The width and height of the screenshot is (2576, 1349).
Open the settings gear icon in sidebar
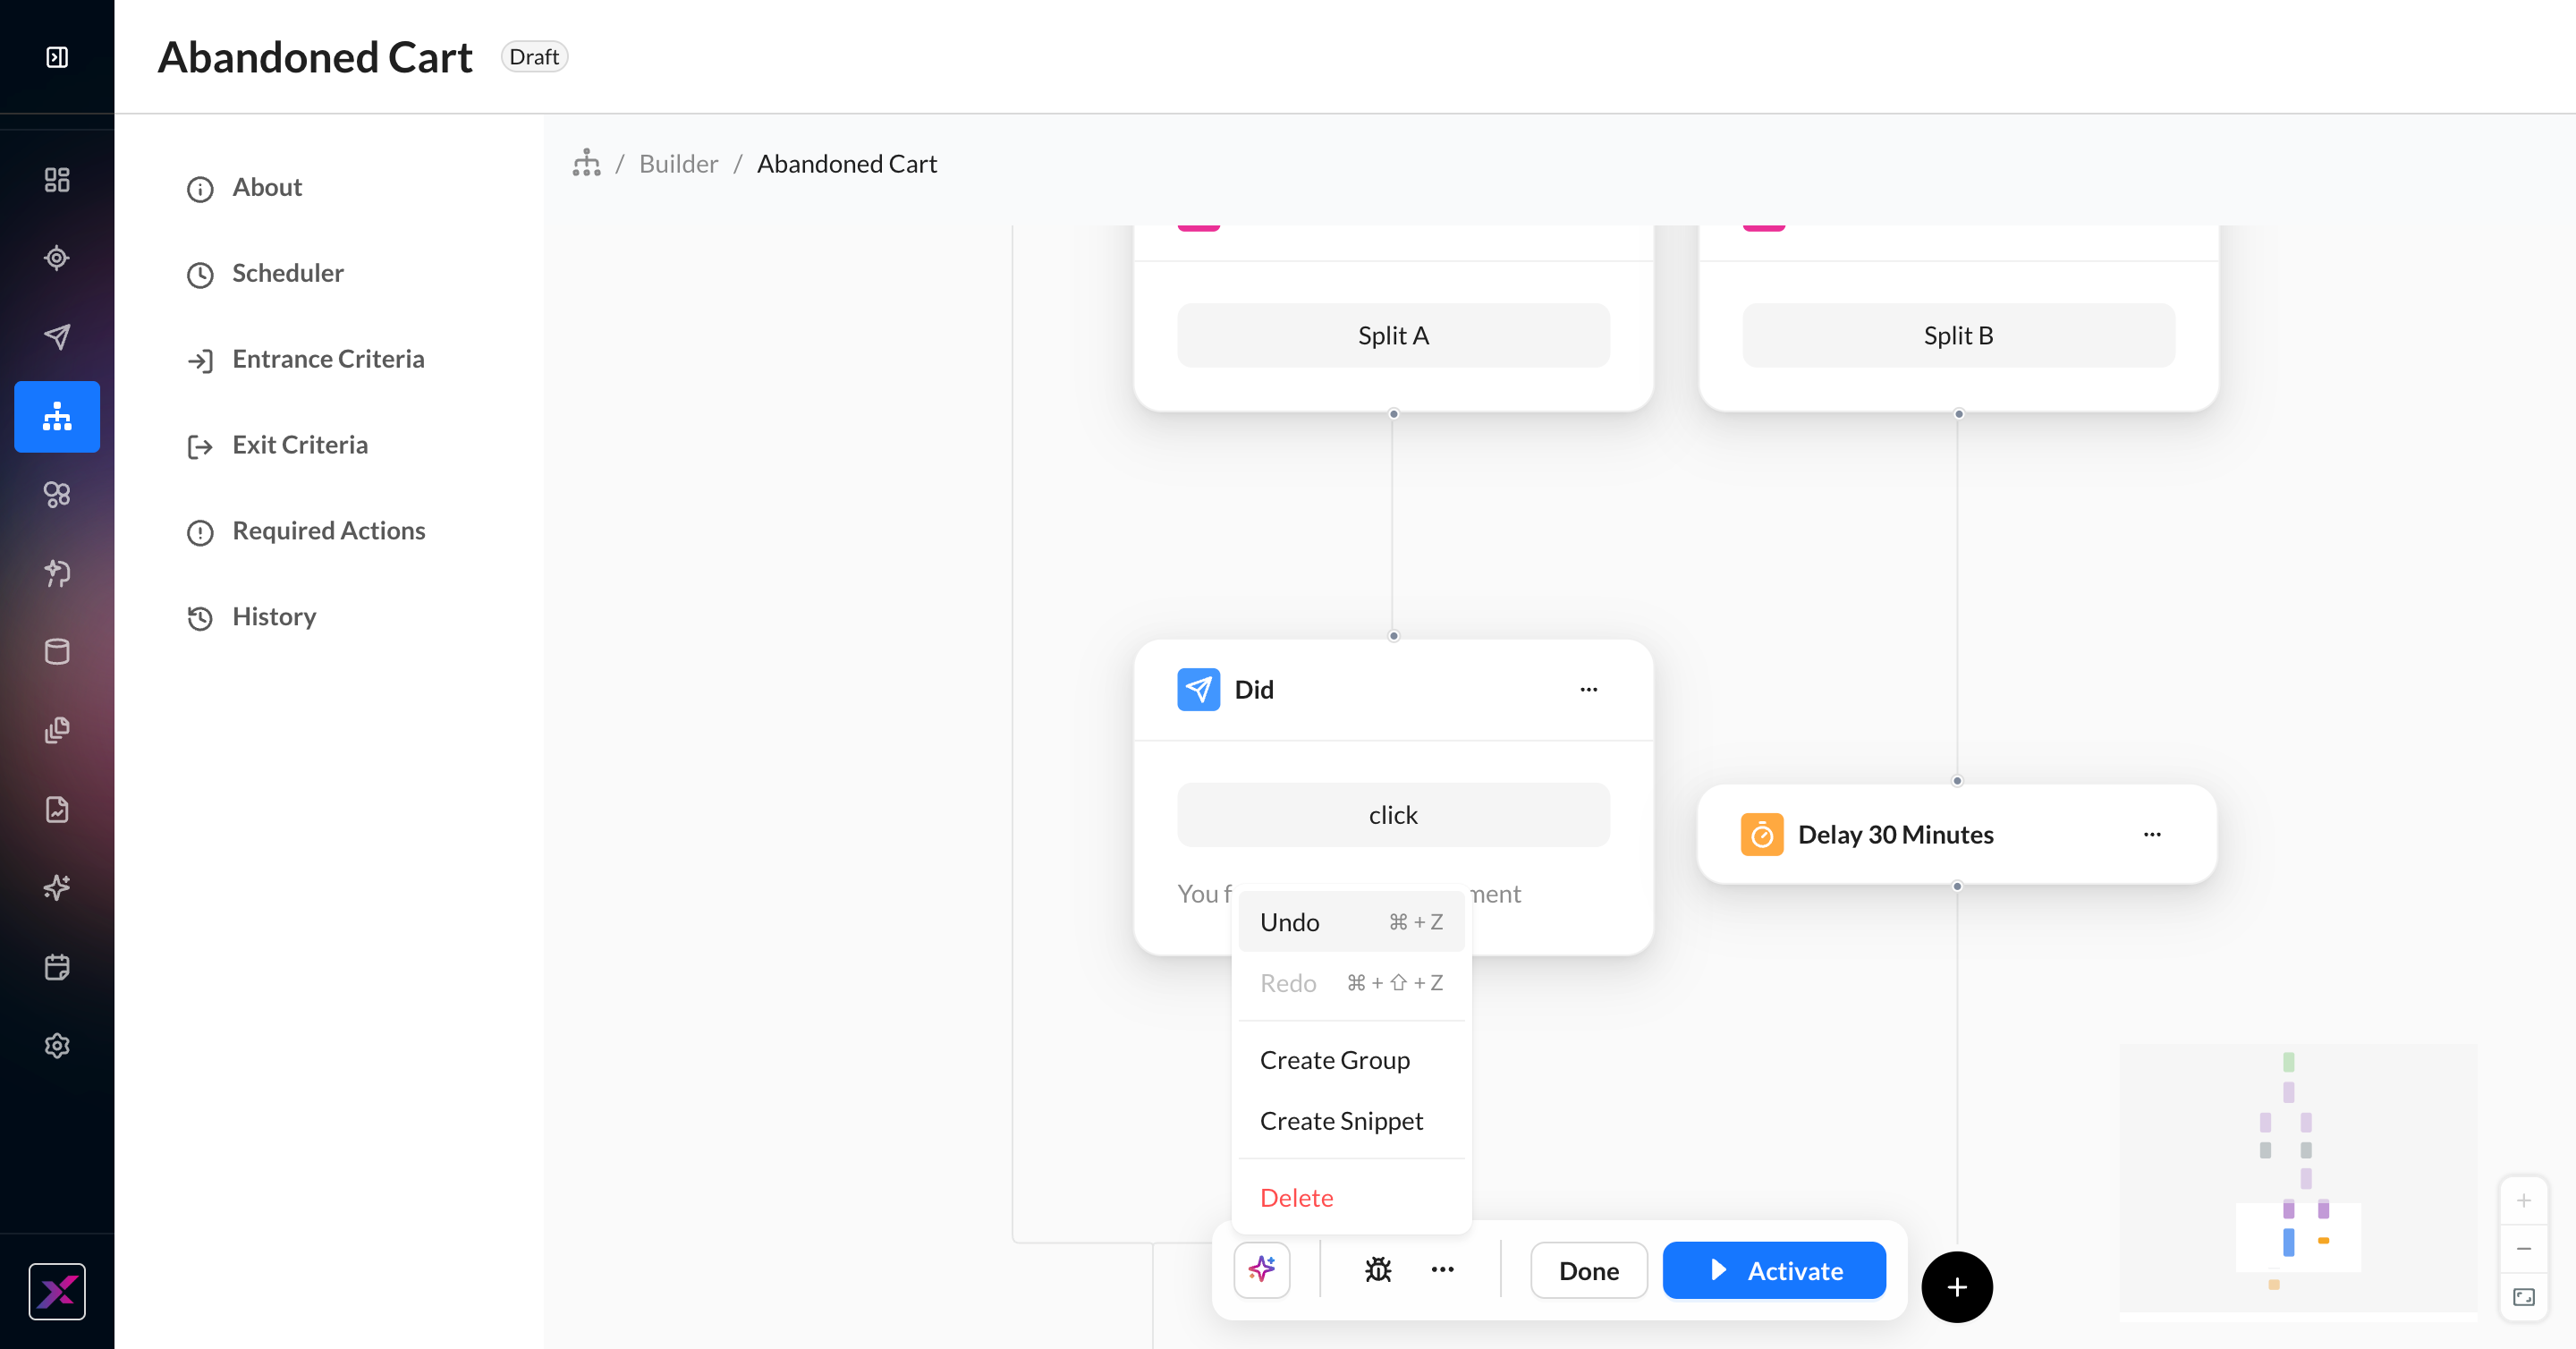(57, 1046)
